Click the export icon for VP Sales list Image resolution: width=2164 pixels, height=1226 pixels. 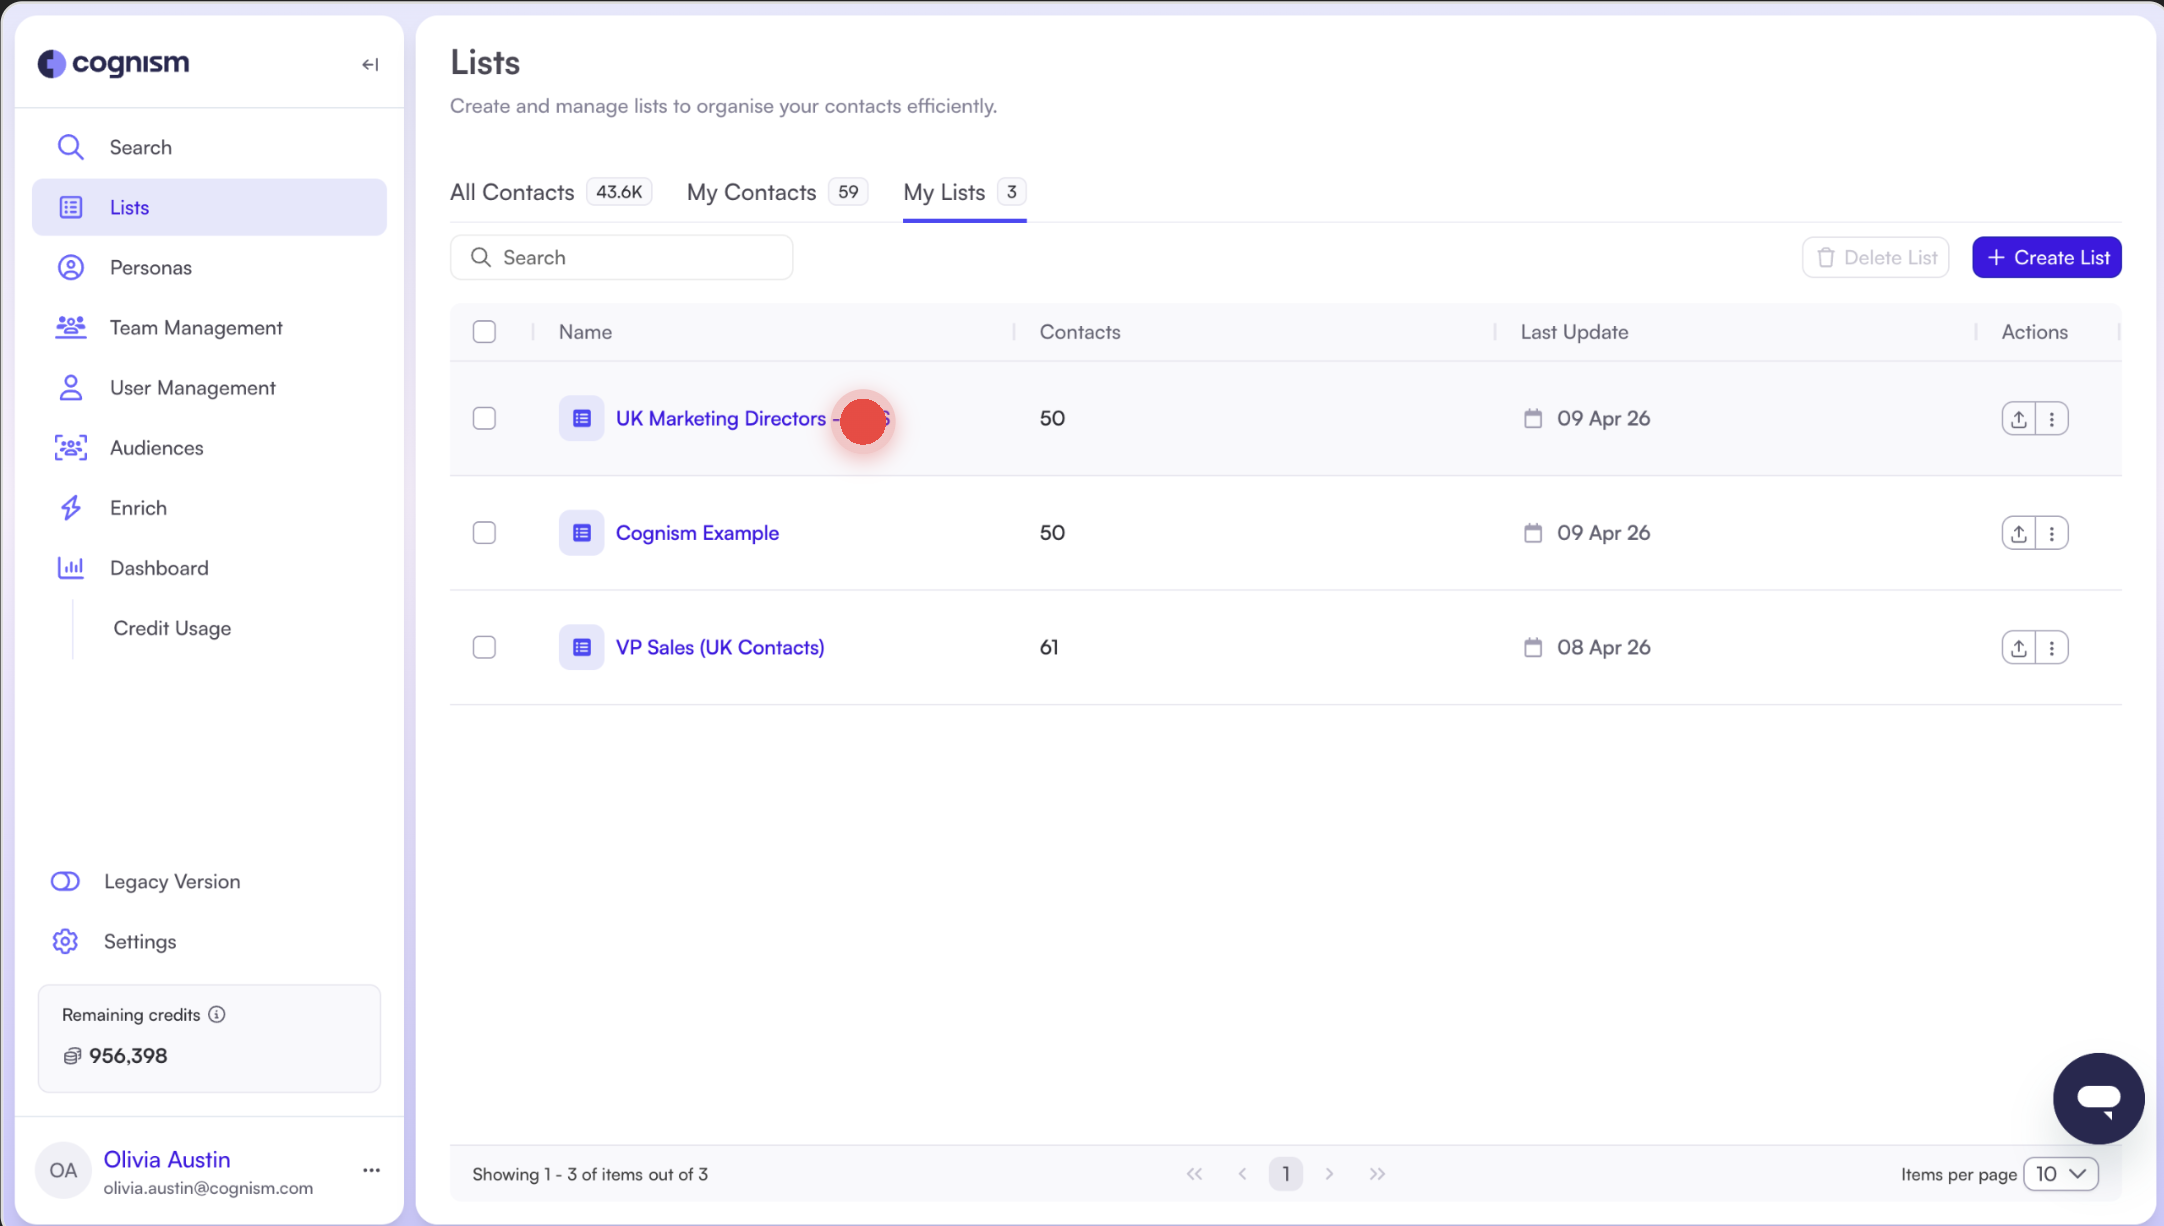coord(2018,647)
